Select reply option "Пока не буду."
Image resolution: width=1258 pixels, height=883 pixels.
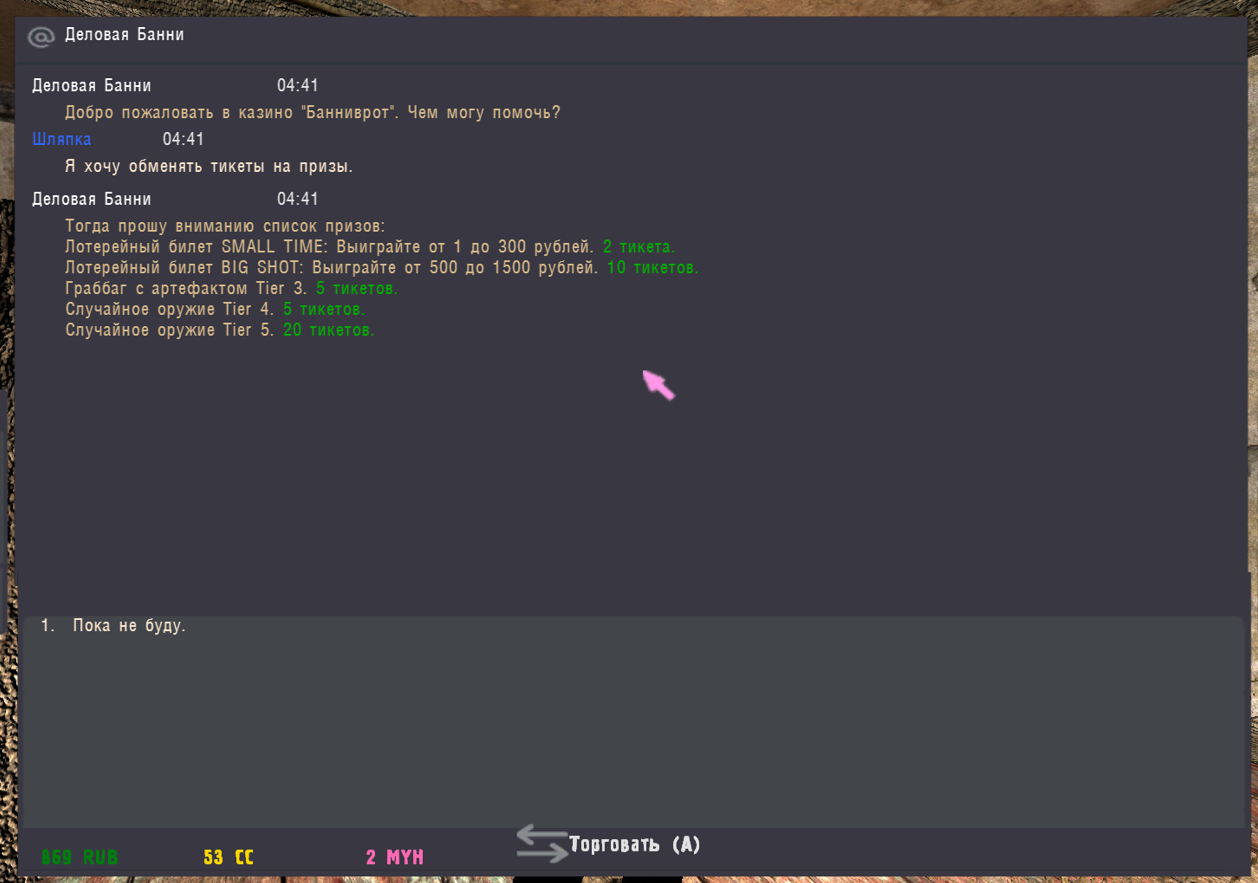129,626
